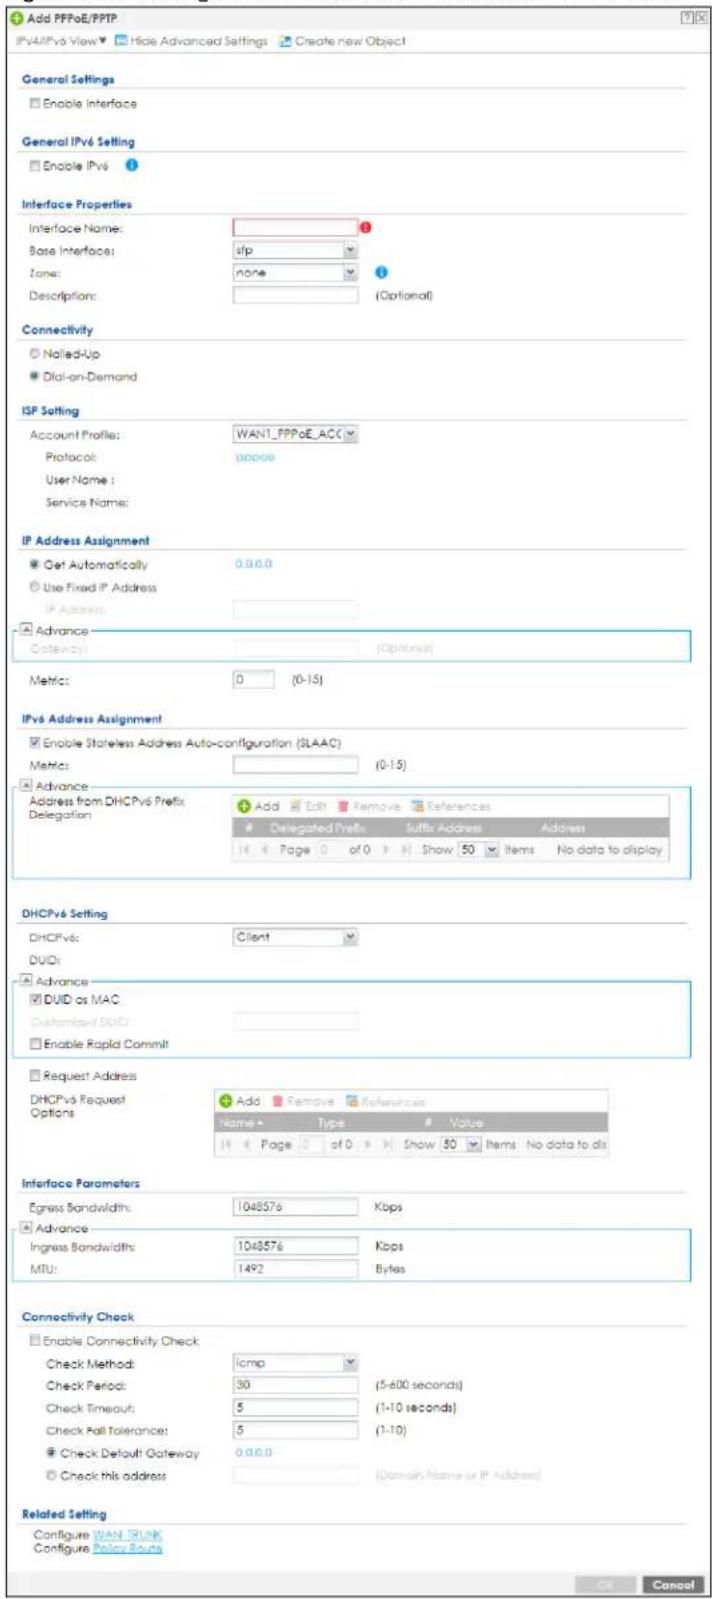Enable Interface checkbox

(34, 104)
